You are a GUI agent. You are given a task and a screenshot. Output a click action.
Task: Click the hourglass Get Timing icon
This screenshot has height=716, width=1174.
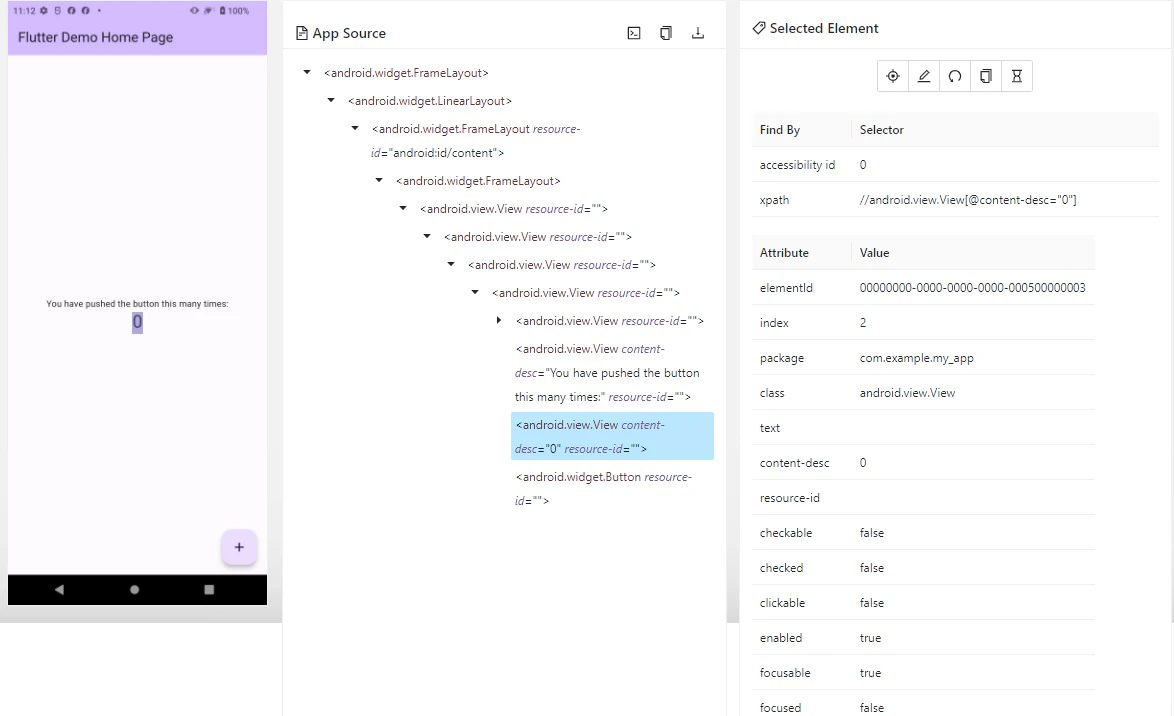[1017, 76]
